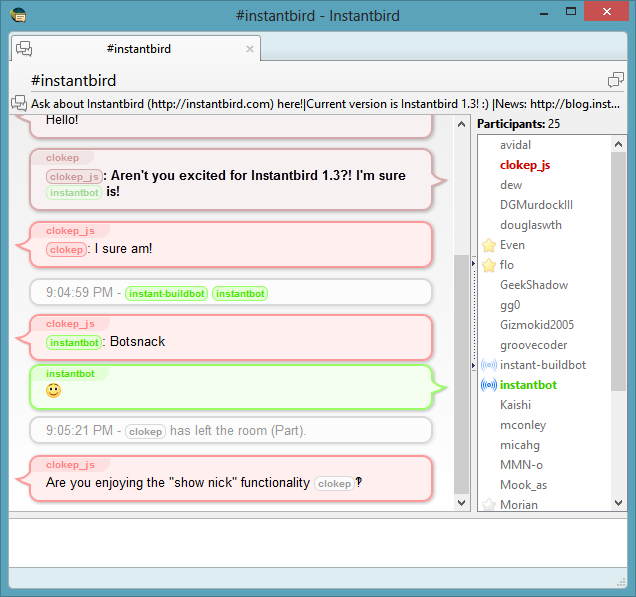Viewport: 636px width, 597px height.
Task: Click participants list scroll down arrow
Action: point(618,503)
